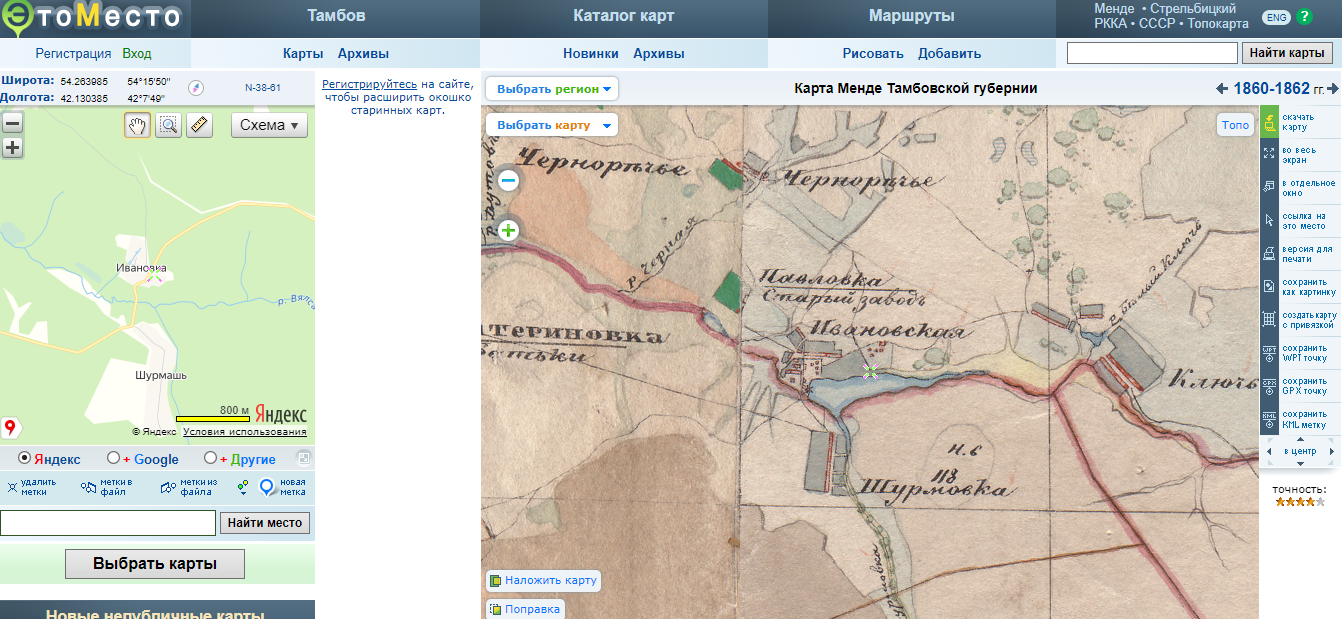Choose Google as map source
The width and height of the screenshot is (1342, 619).
click(113, 459)
